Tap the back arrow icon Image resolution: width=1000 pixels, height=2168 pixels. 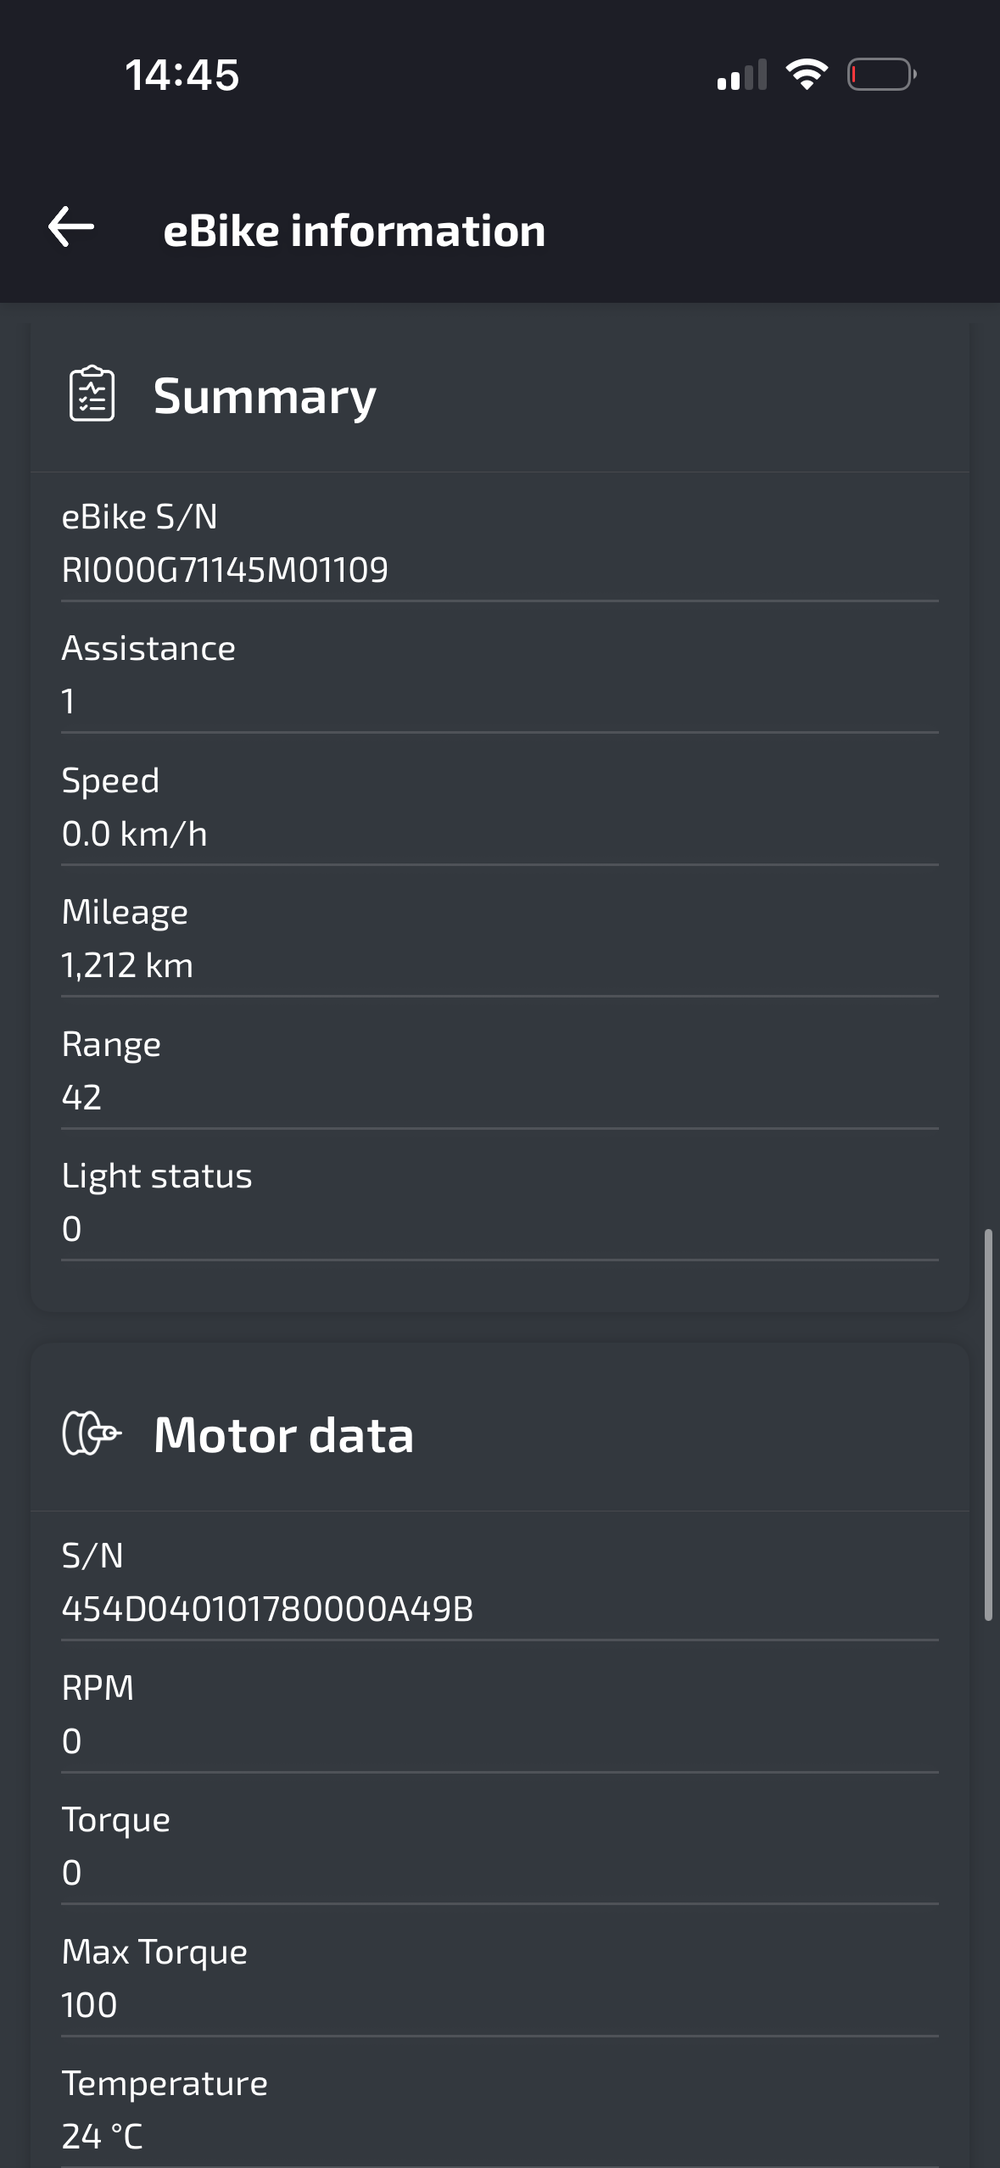click(x=71, y=227)
